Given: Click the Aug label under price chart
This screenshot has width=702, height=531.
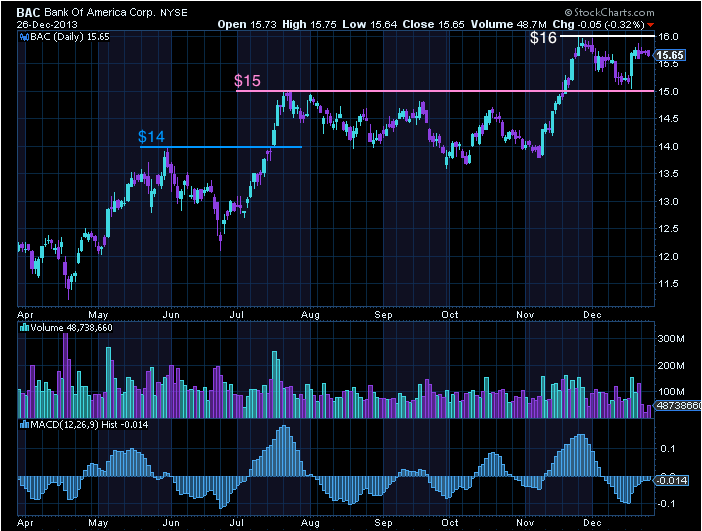Looking at the screenshot, I should (x=310, y=315).
